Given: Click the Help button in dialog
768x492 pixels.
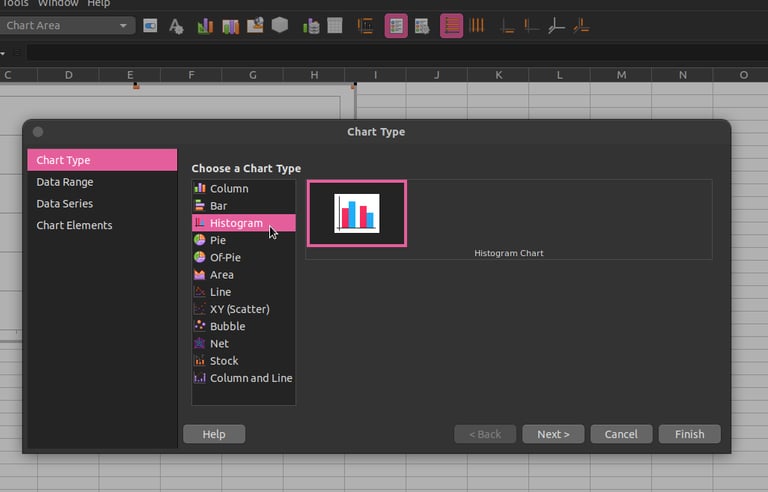Looking at the screenshot, I should (214, 434).
